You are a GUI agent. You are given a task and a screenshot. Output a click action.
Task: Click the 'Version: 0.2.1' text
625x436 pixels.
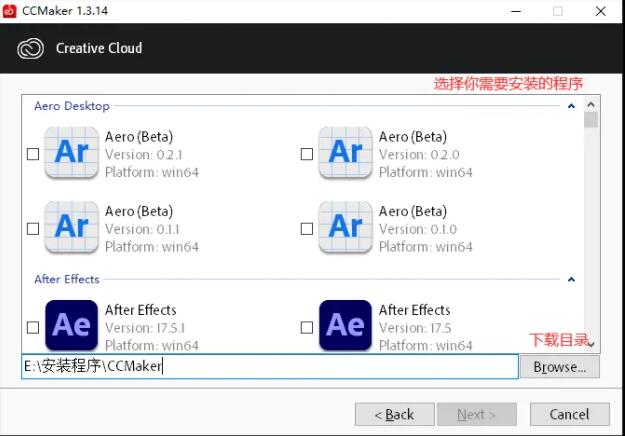[x=144, y=155]
